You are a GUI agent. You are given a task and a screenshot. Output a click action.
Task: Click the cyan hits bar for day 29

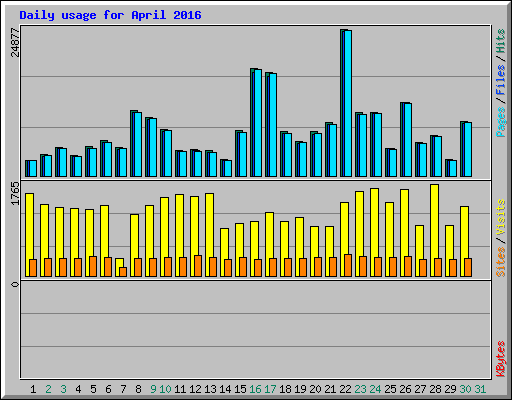point(453,168)
